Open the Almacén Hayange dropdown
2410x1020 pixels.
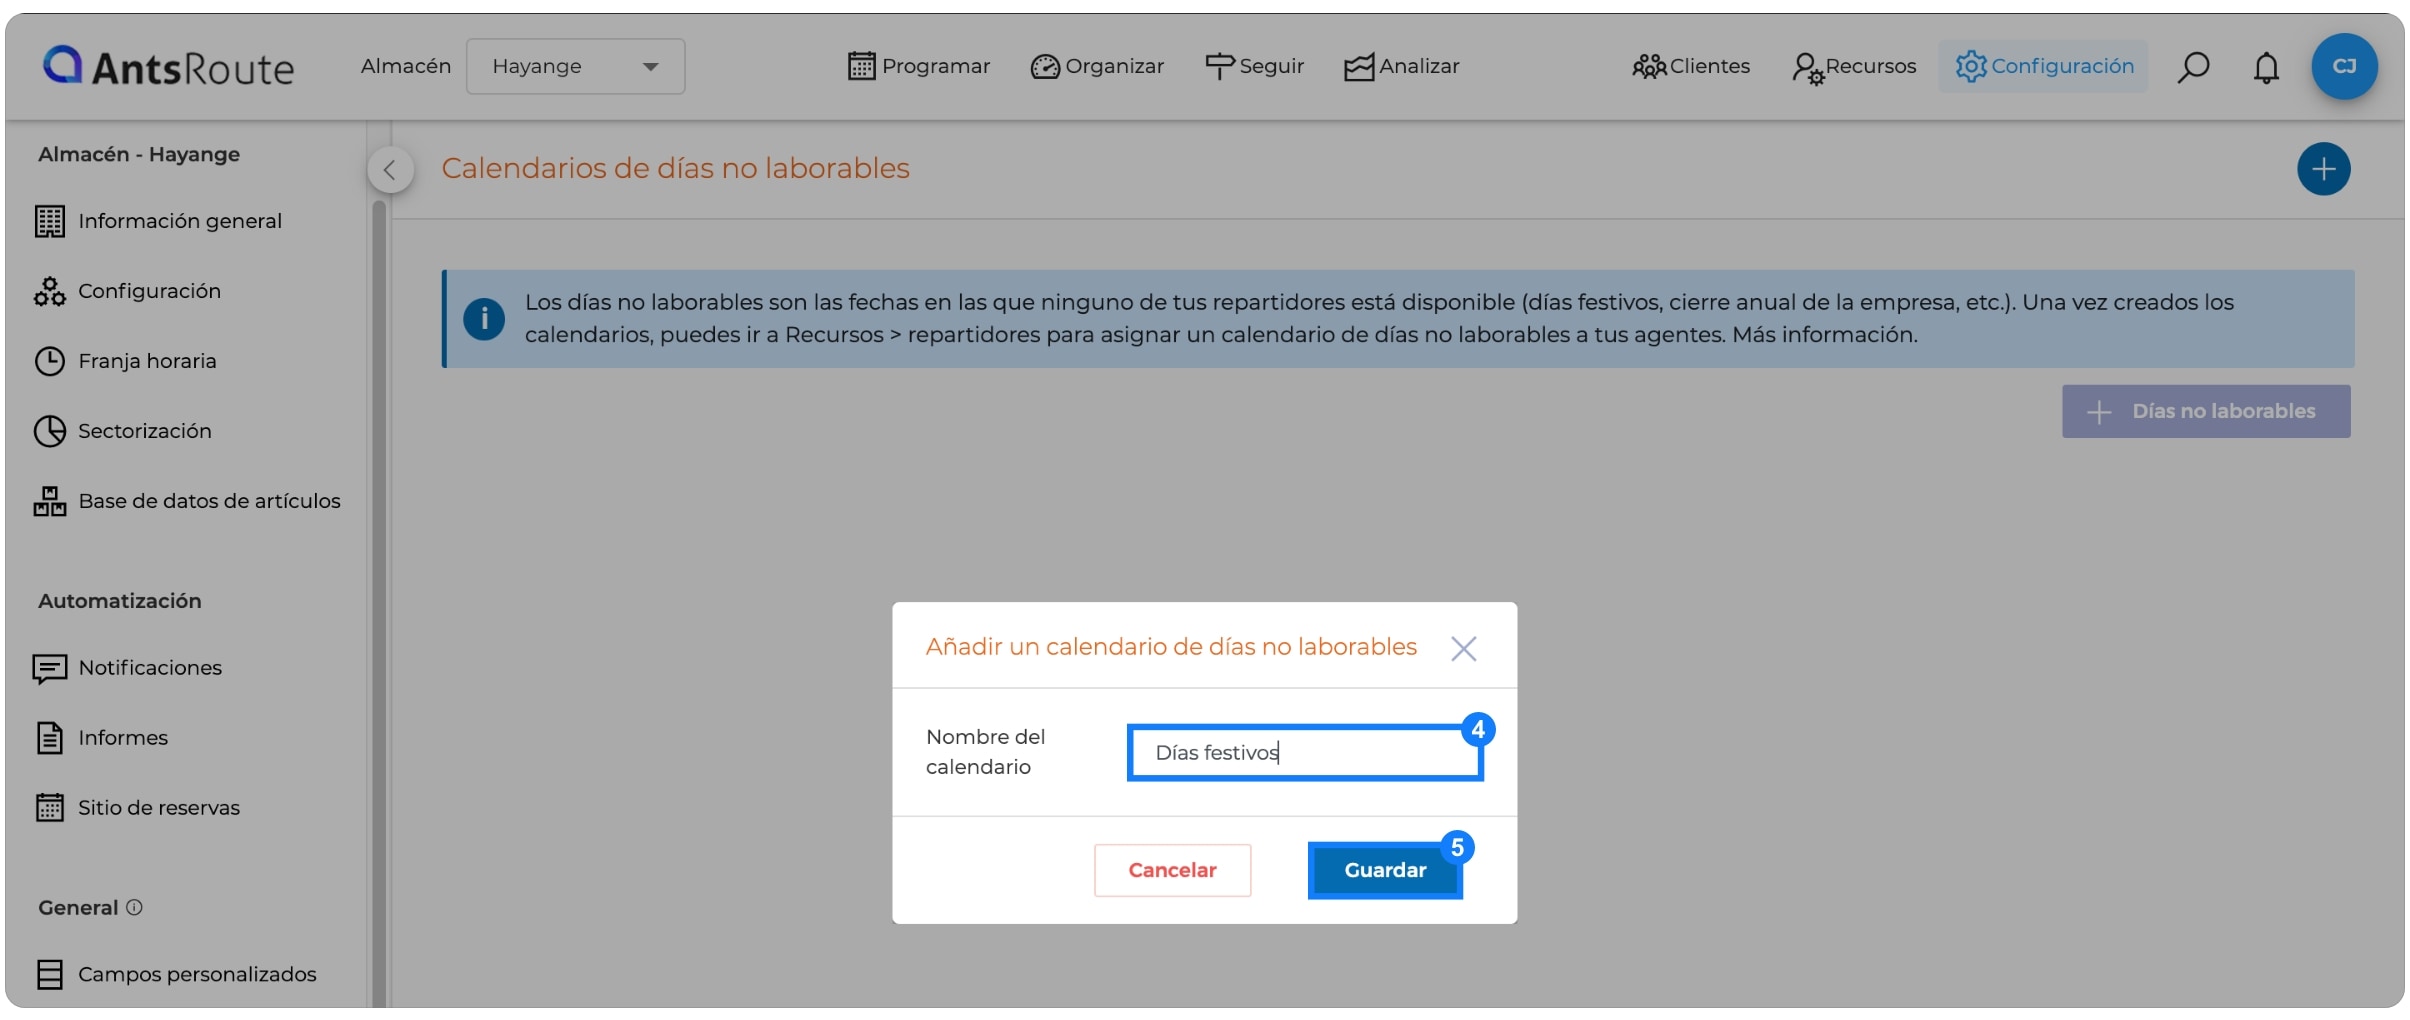[575, 66]
